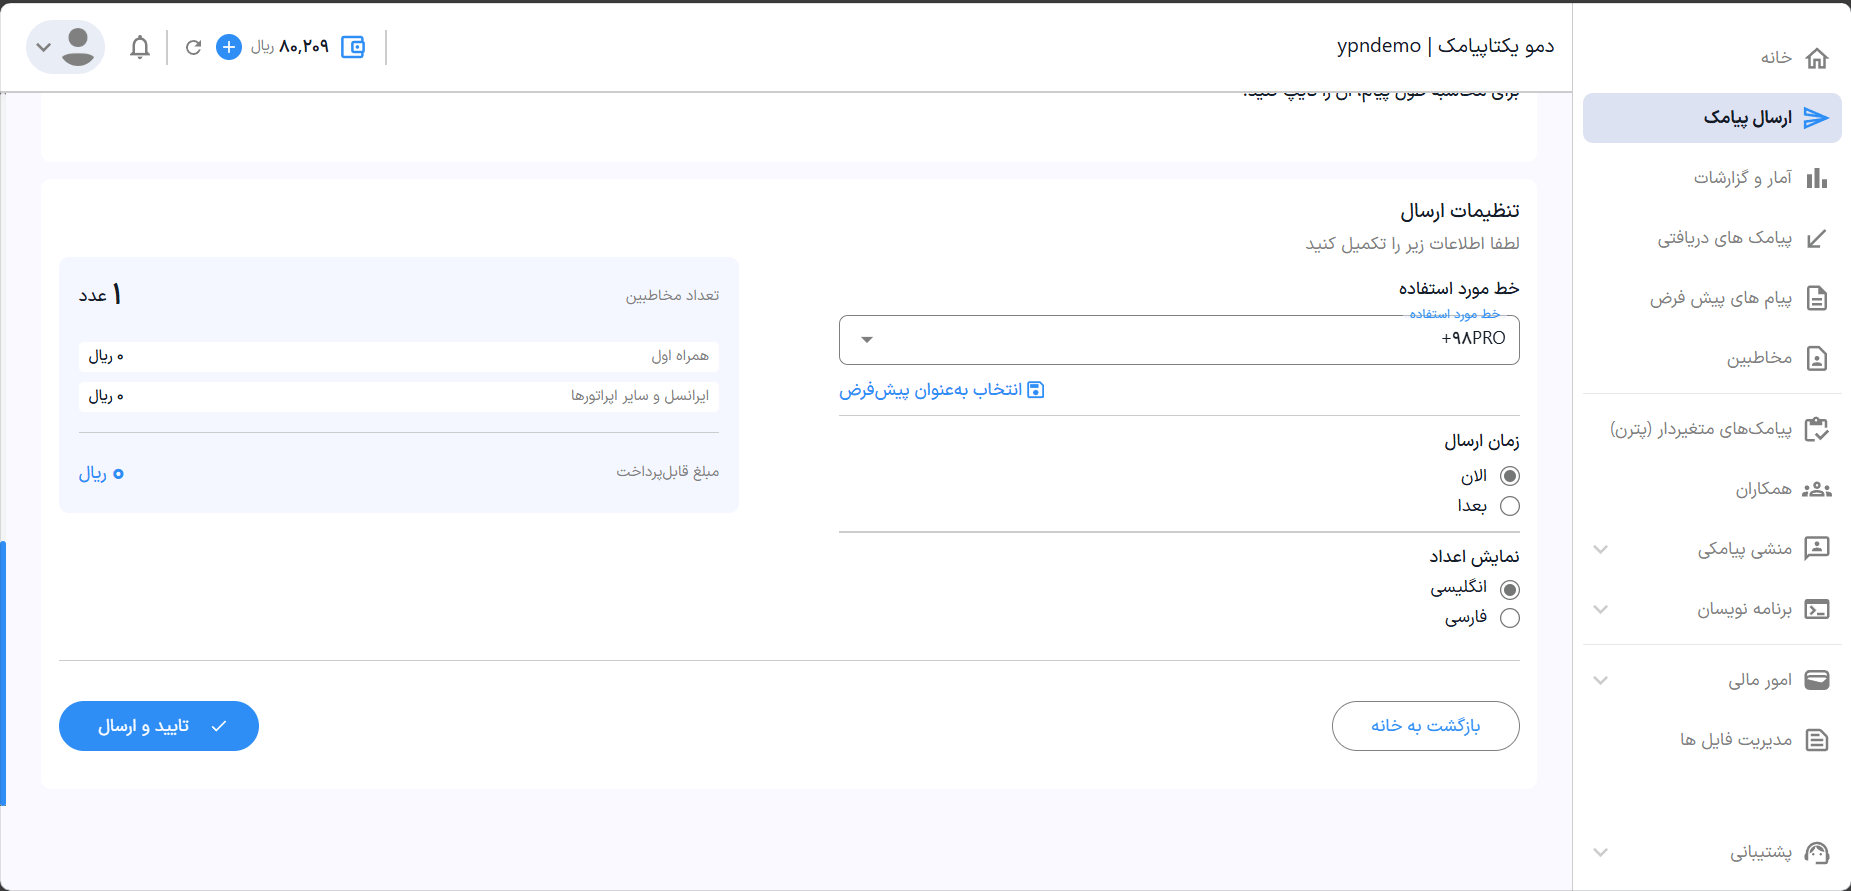The image size is (1851, 891).
Task: Click the refresh balance icon
Action: coord(194,47)
